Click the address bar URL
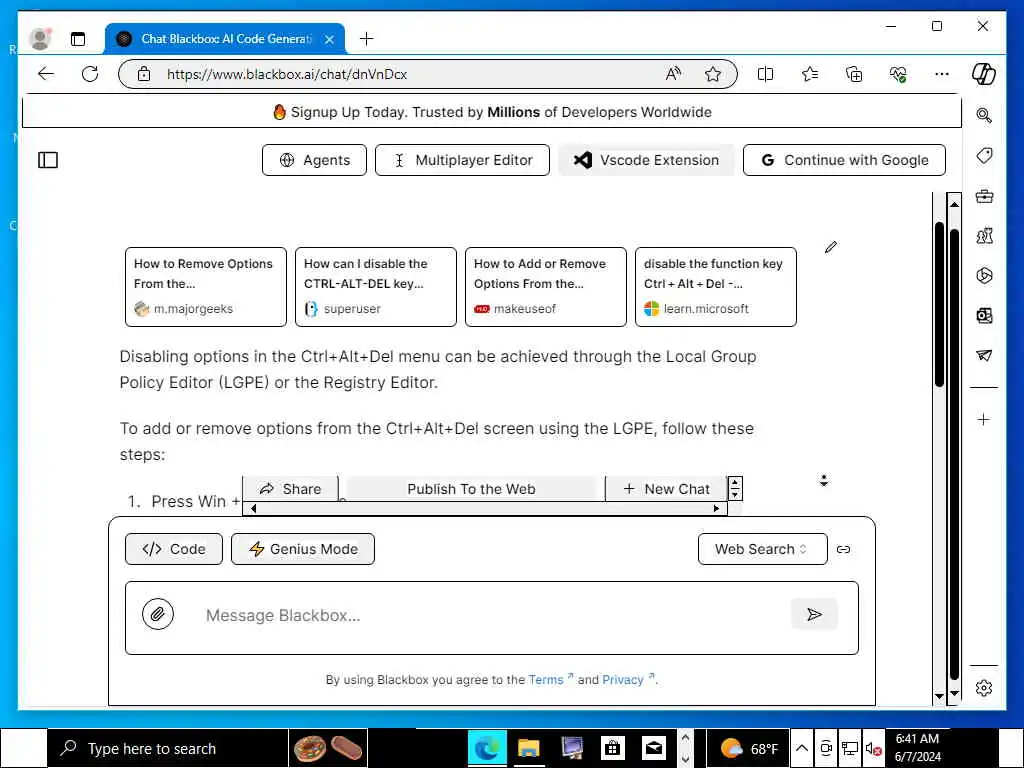1024x768 pixels. click(x=287, y=74)
